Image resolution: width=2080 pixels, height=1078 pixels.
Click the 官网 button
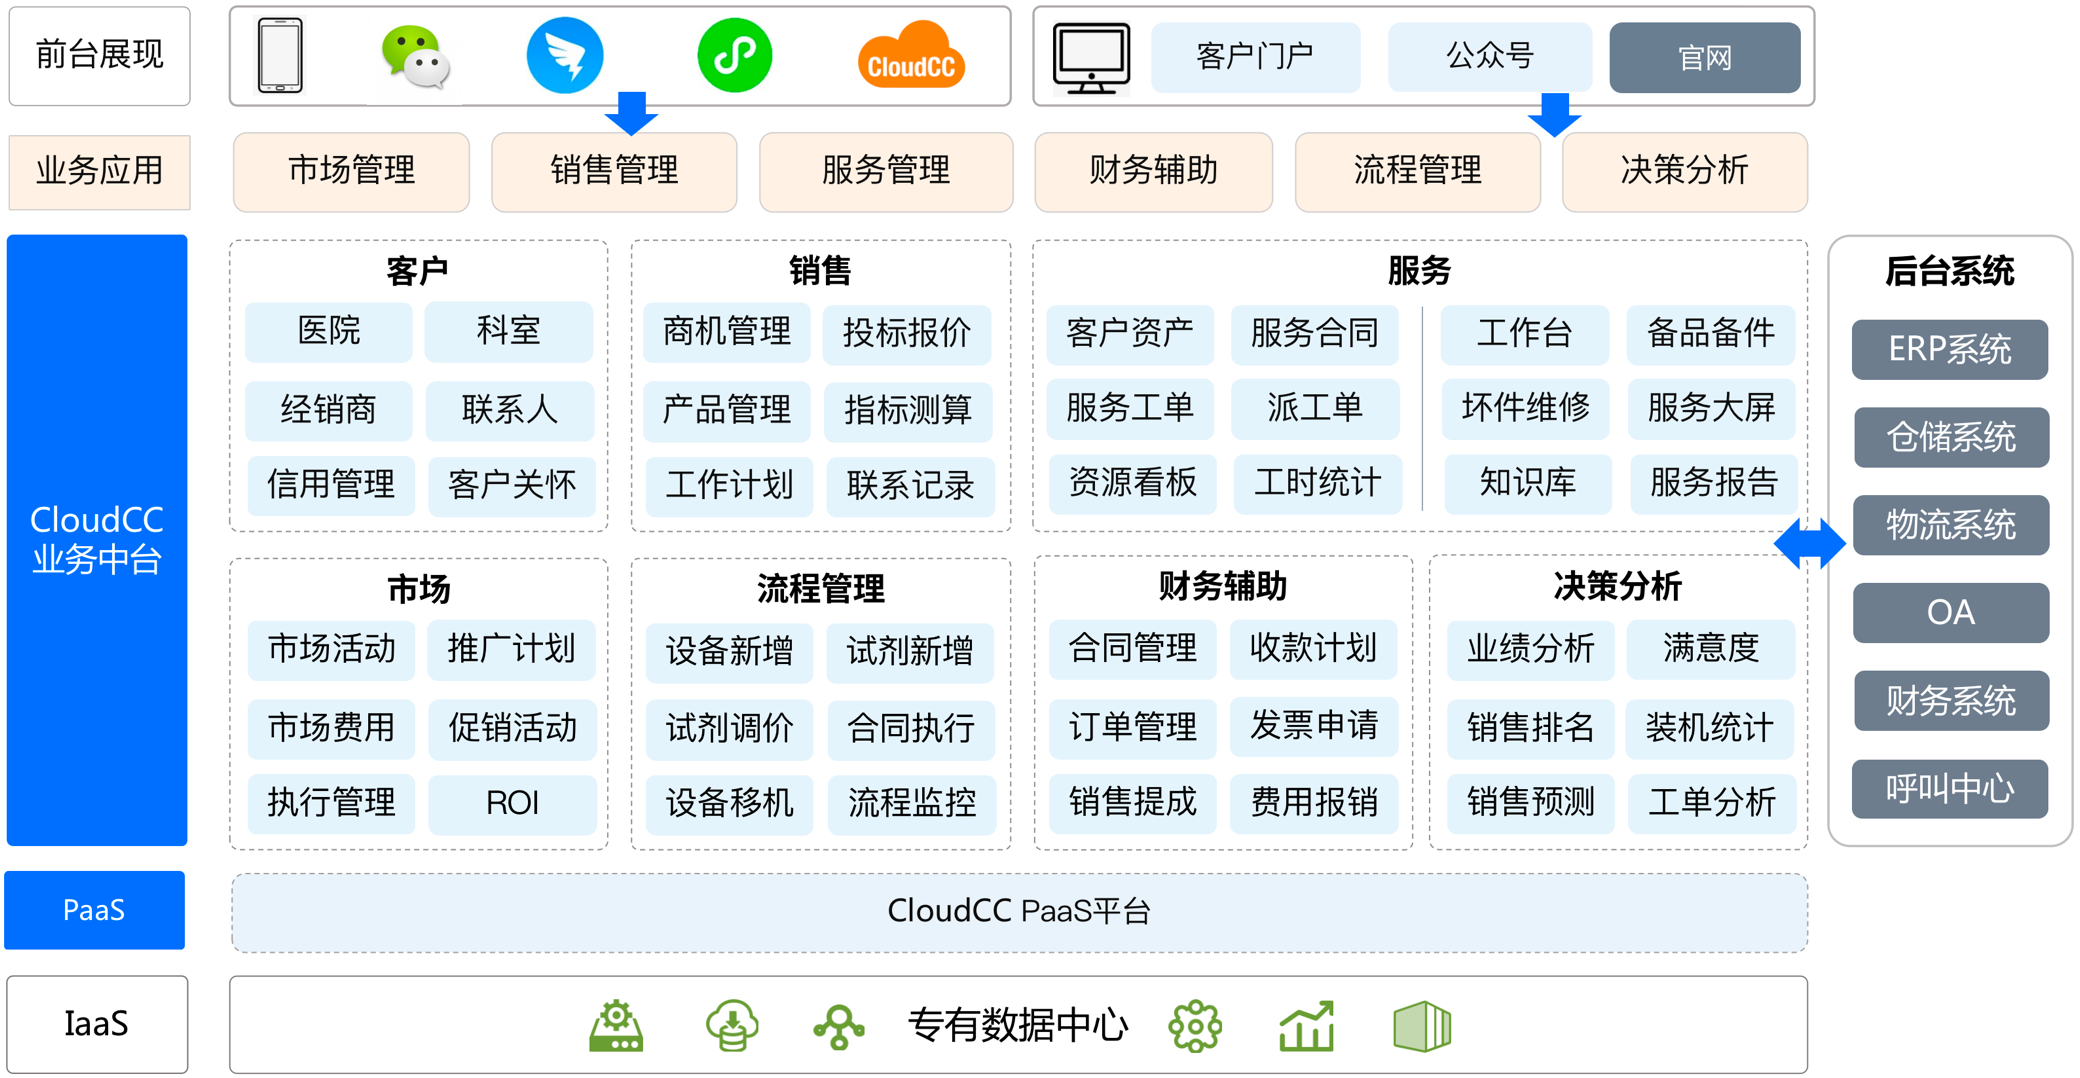tap(1704, 58)
